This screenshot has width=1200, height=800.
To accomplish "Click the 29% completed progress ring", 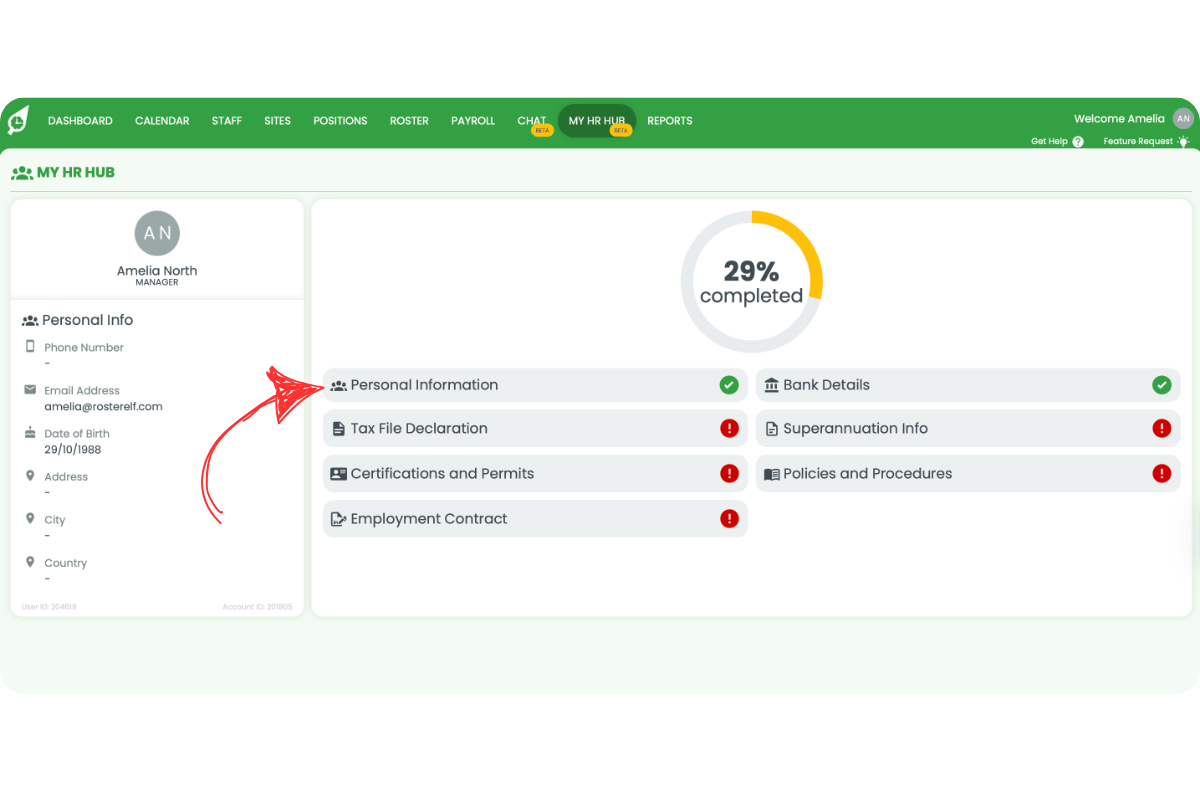I will tap(751, 282).
